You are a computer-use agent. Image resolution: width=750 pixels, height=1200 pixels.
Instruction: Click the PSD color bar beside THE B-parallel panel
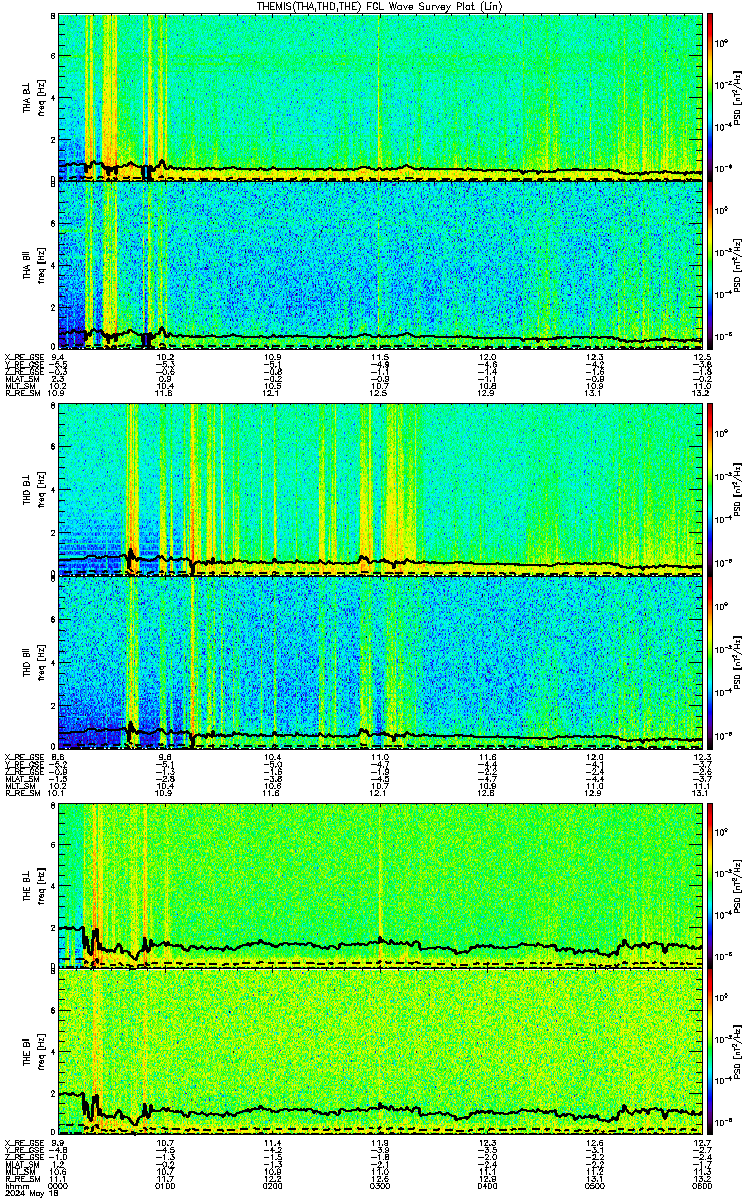click(711, 1054)
